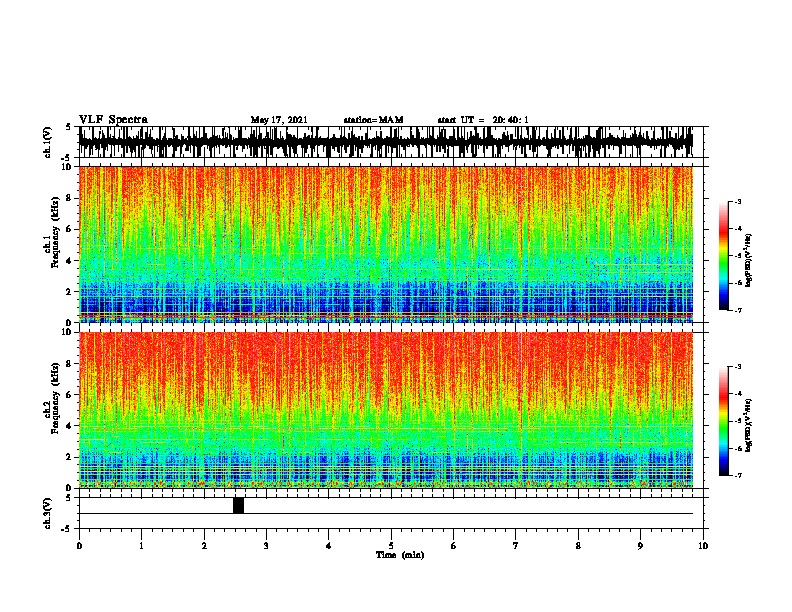The width and height of the screenshot is (792, 612).
Task: Click time axis tick label "8"
Action: point(578,546)
